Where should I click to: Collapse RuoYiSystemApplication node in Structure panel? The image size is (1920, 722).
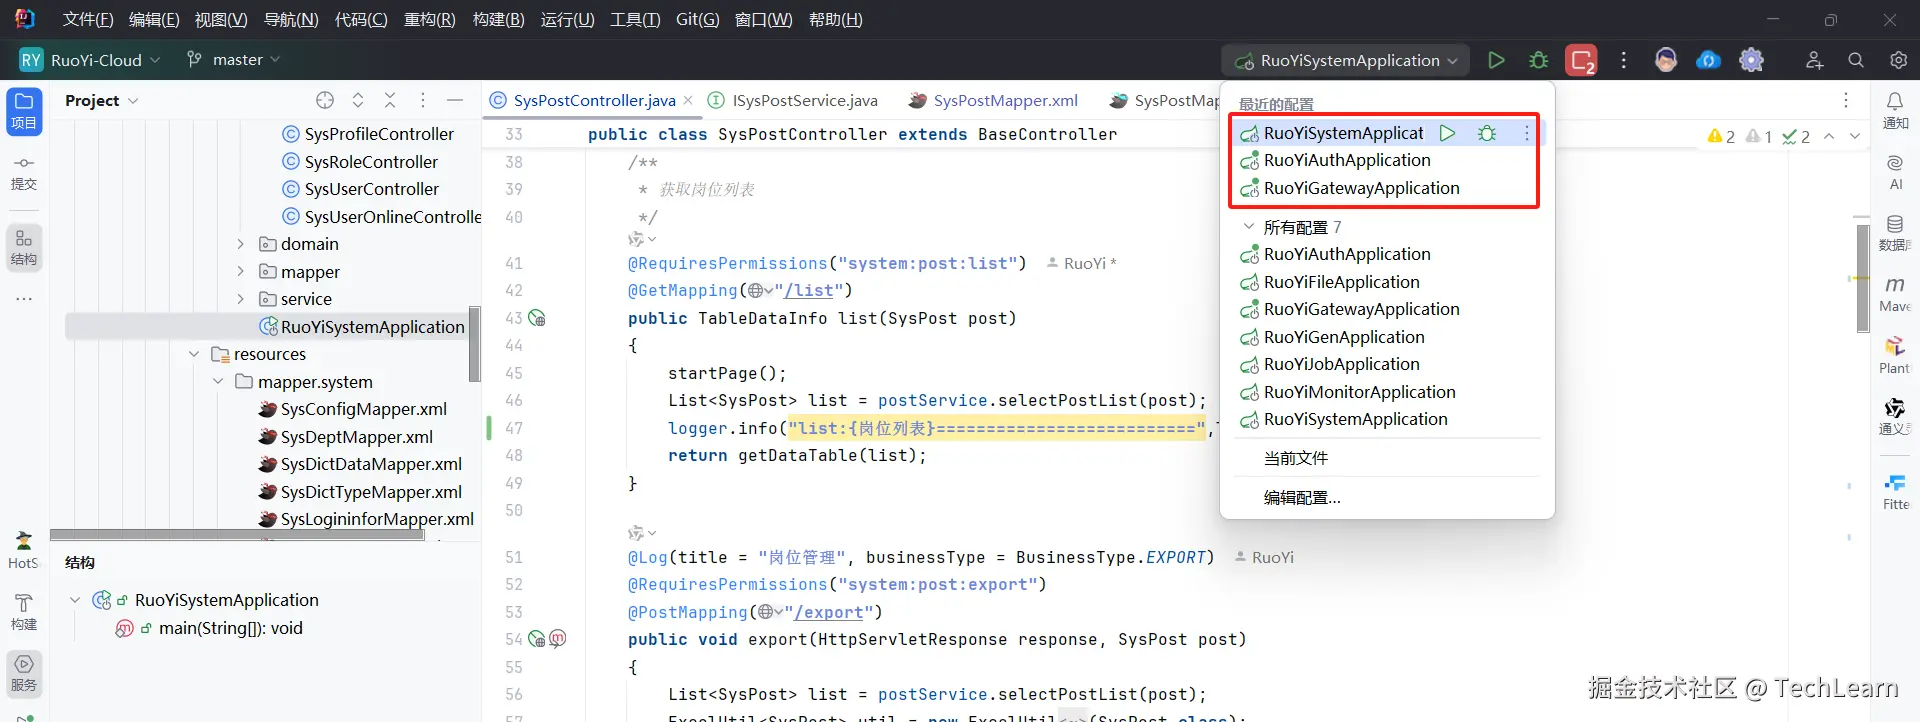[x=75, y=600]
